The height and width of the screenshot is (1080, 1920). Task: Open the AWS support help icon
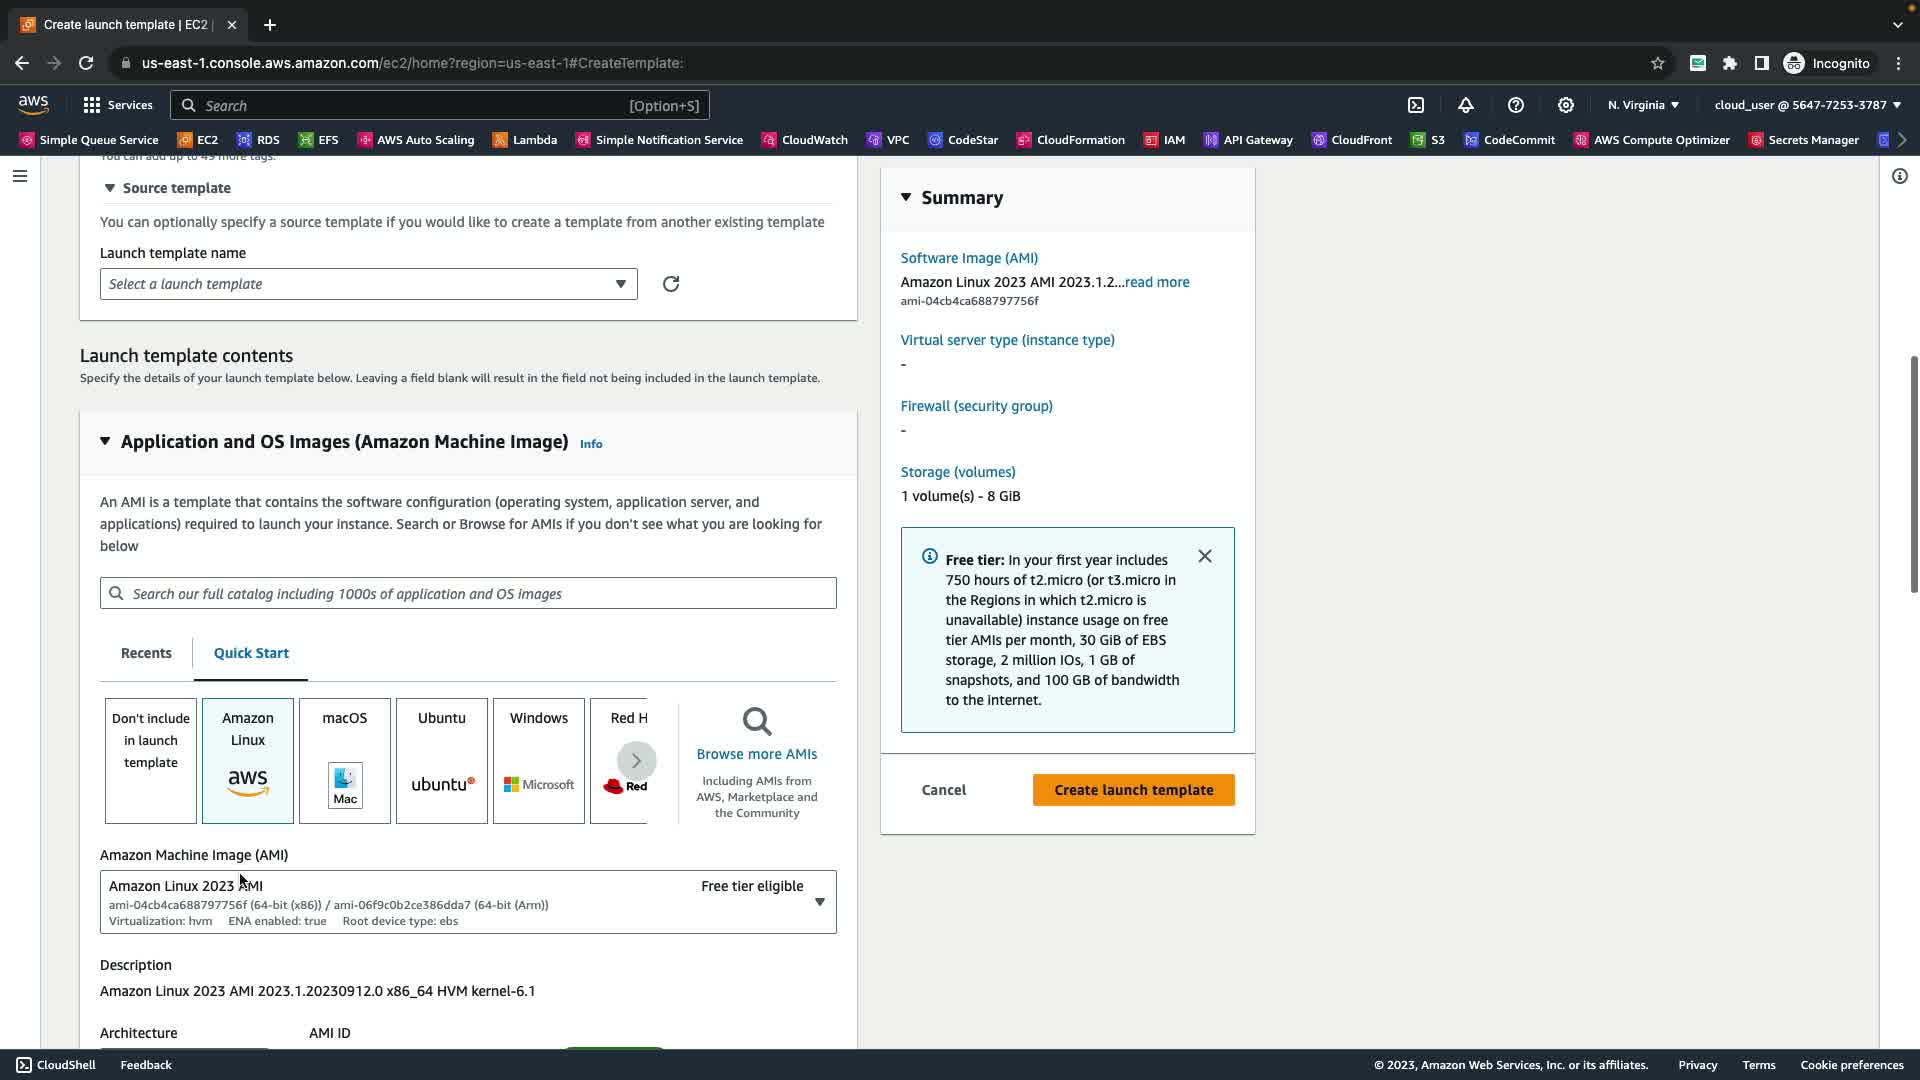coord(1516,105)
